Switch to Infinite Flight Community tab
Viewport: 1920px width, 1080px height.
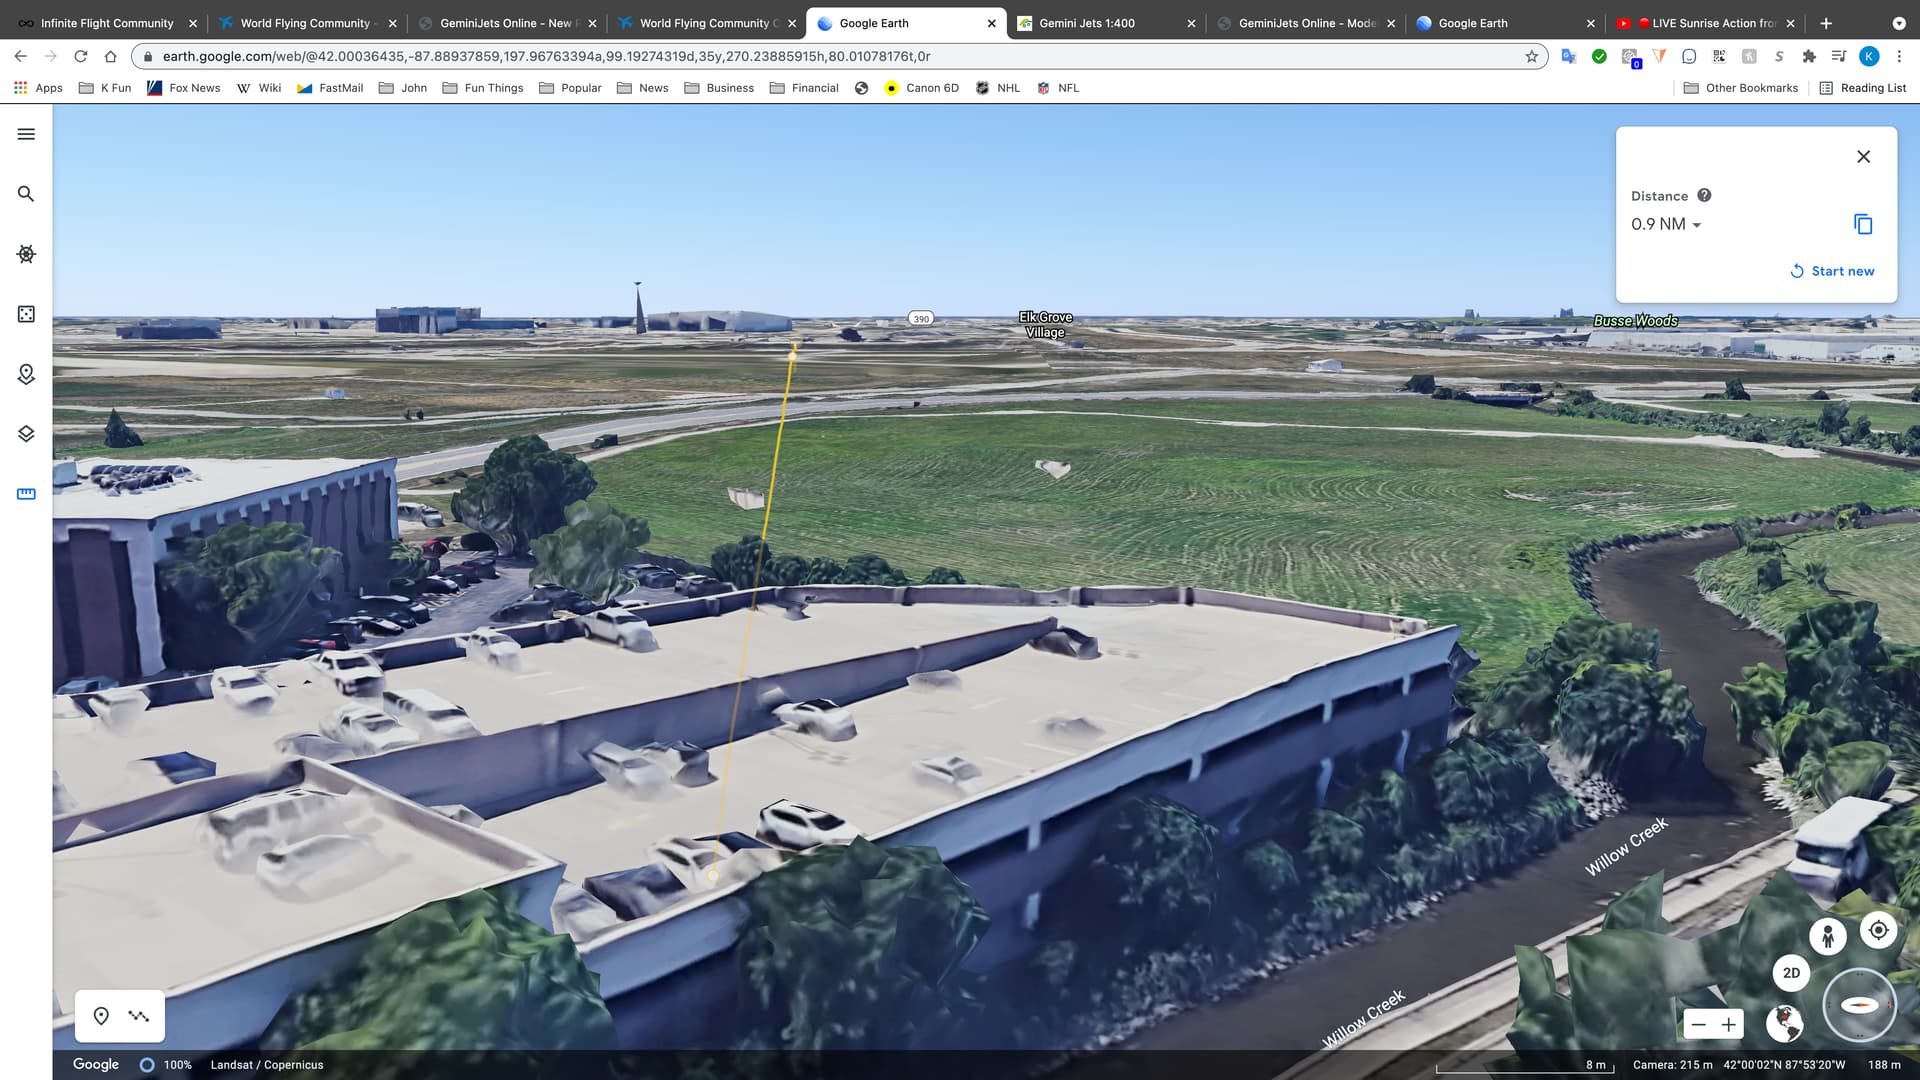pyautogui.click(x=107, y=23)
